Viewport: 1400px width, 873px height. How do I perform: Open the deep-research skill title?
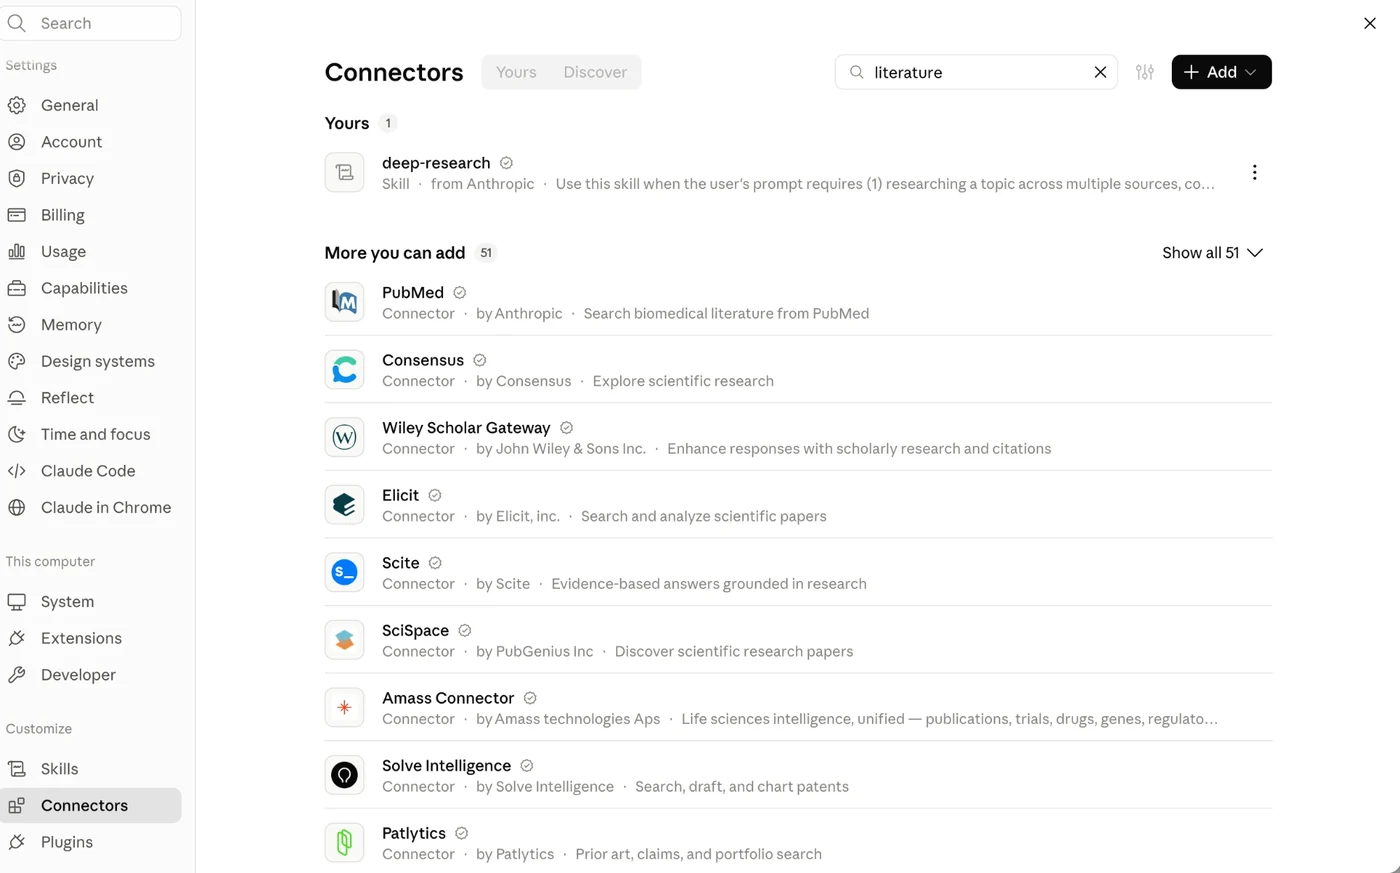436,163
